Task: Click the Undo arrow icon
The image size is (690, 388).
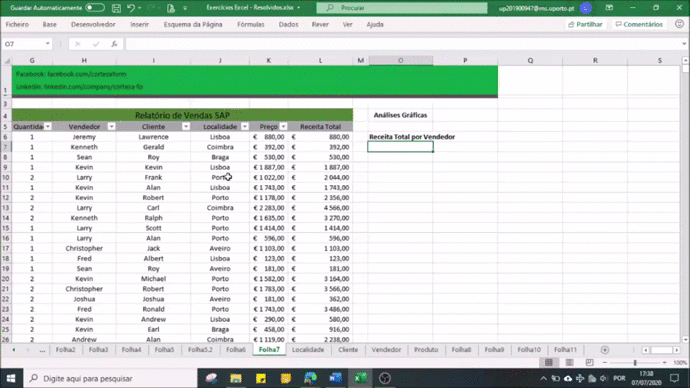Action: (x=131, y=8)
